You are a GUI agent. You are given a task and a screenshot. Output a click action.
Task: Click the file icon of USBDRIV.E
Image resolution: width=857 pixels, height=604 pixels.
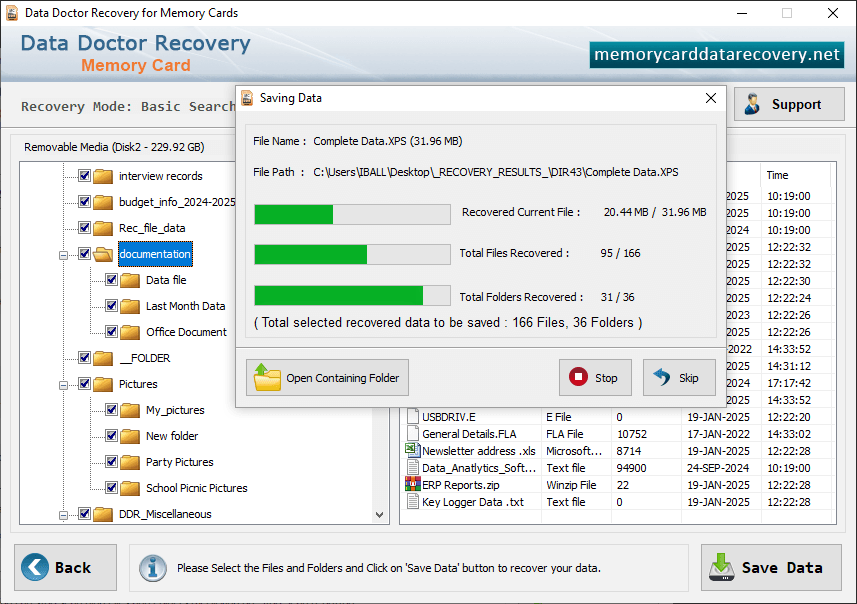coord(413,417)
